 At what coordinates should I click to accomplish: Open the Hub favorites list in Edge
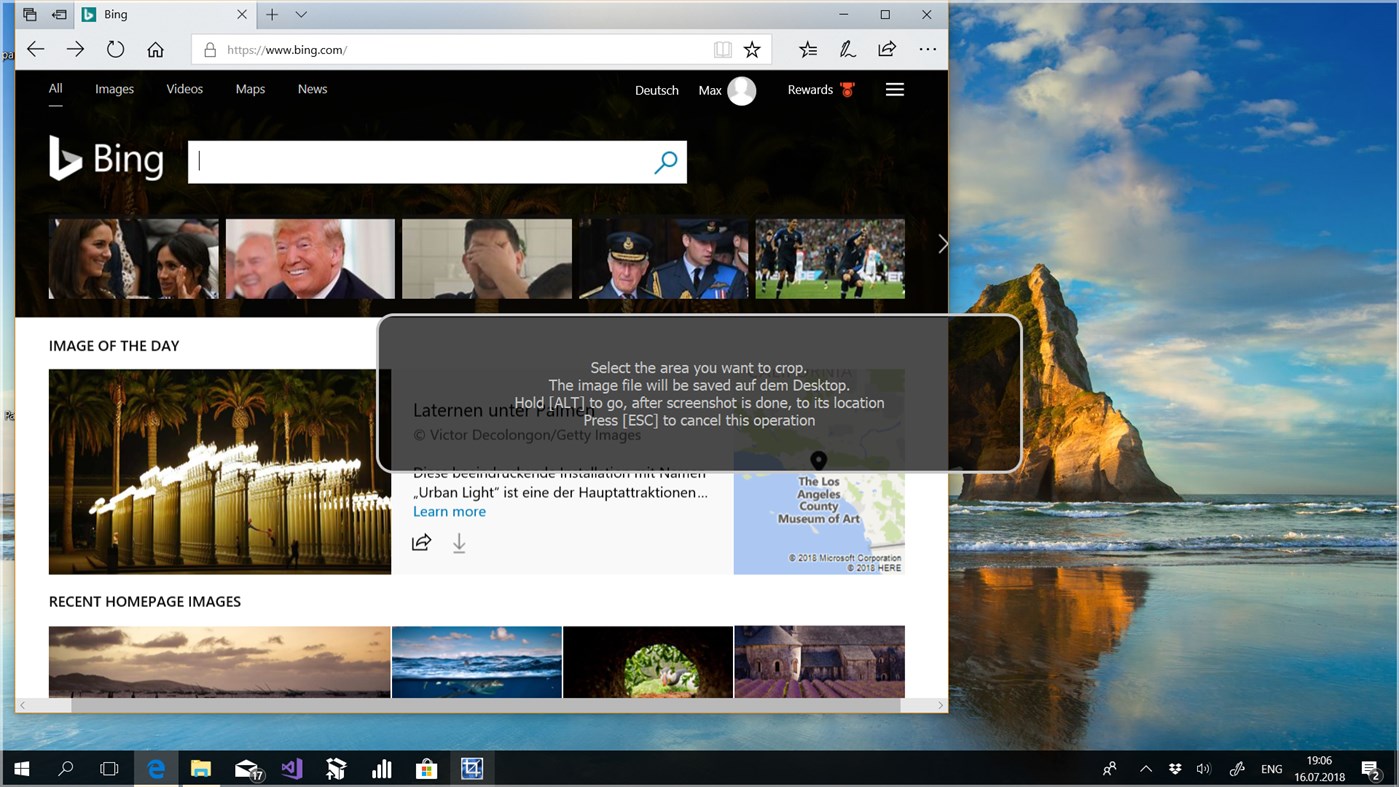(808, 49)
